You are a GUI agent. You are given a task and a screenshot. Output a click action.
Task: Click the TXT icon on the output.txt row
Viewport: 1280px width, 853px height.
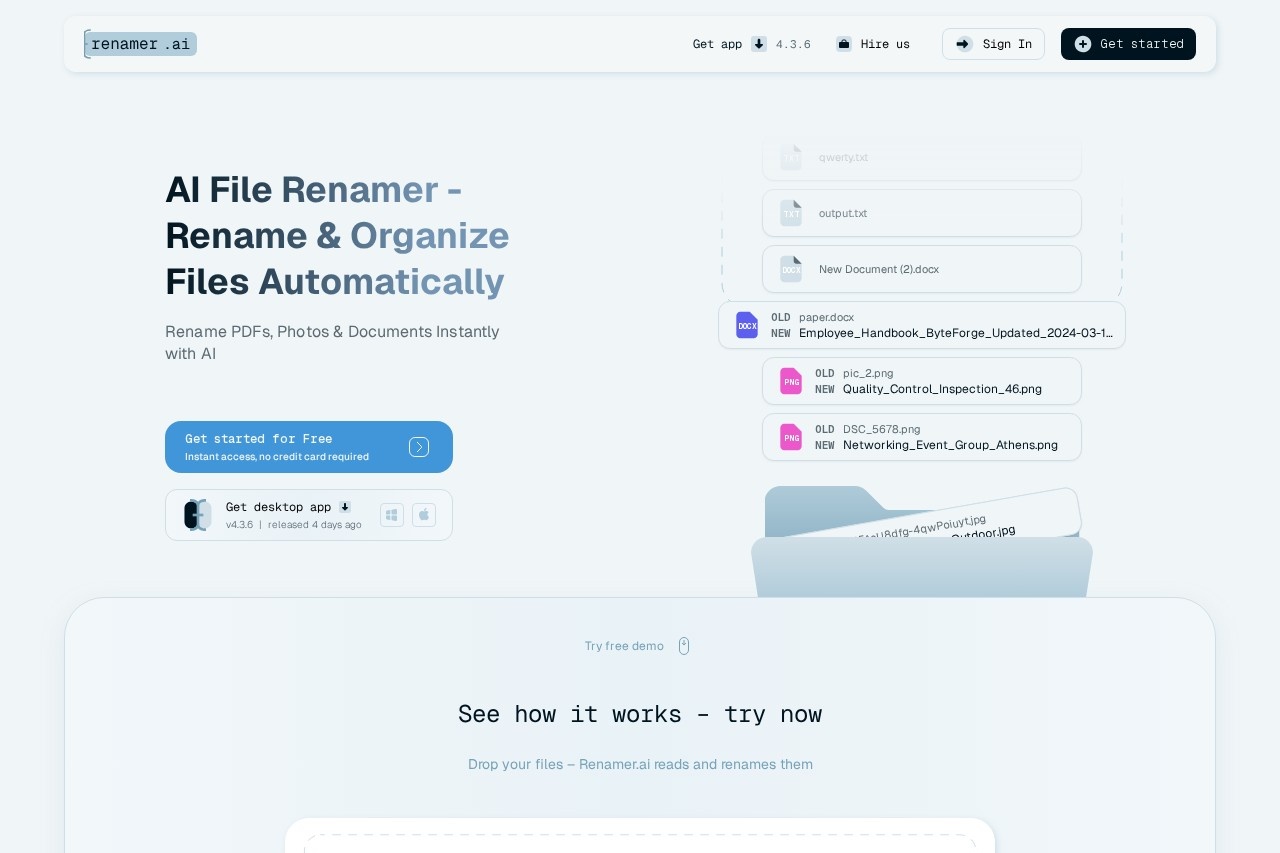point(791,213)
